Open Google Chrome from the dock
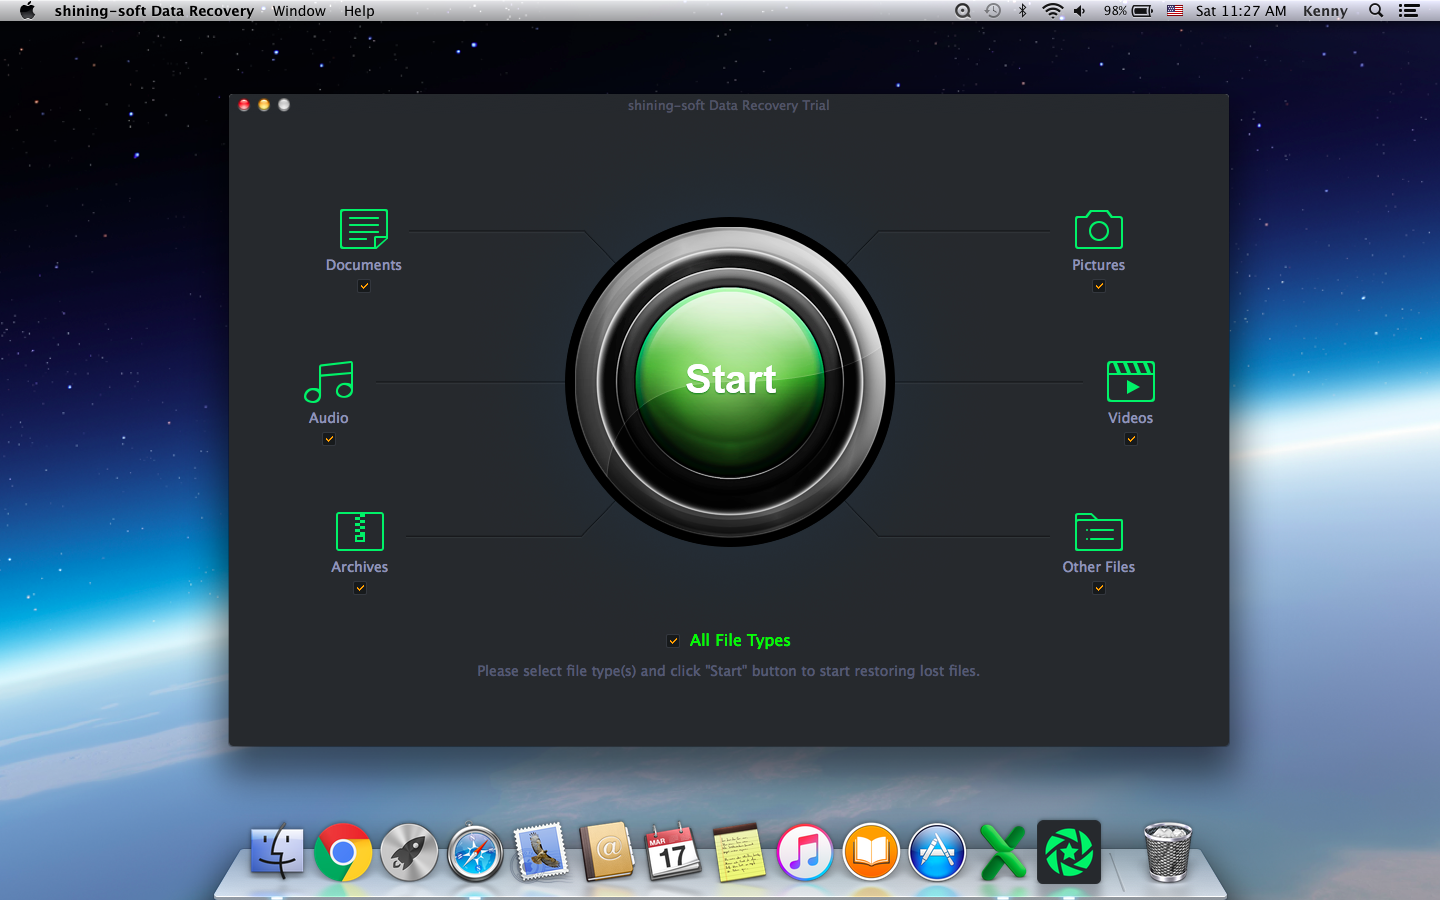Screen dimensions: 1440x900 [343, 853]
